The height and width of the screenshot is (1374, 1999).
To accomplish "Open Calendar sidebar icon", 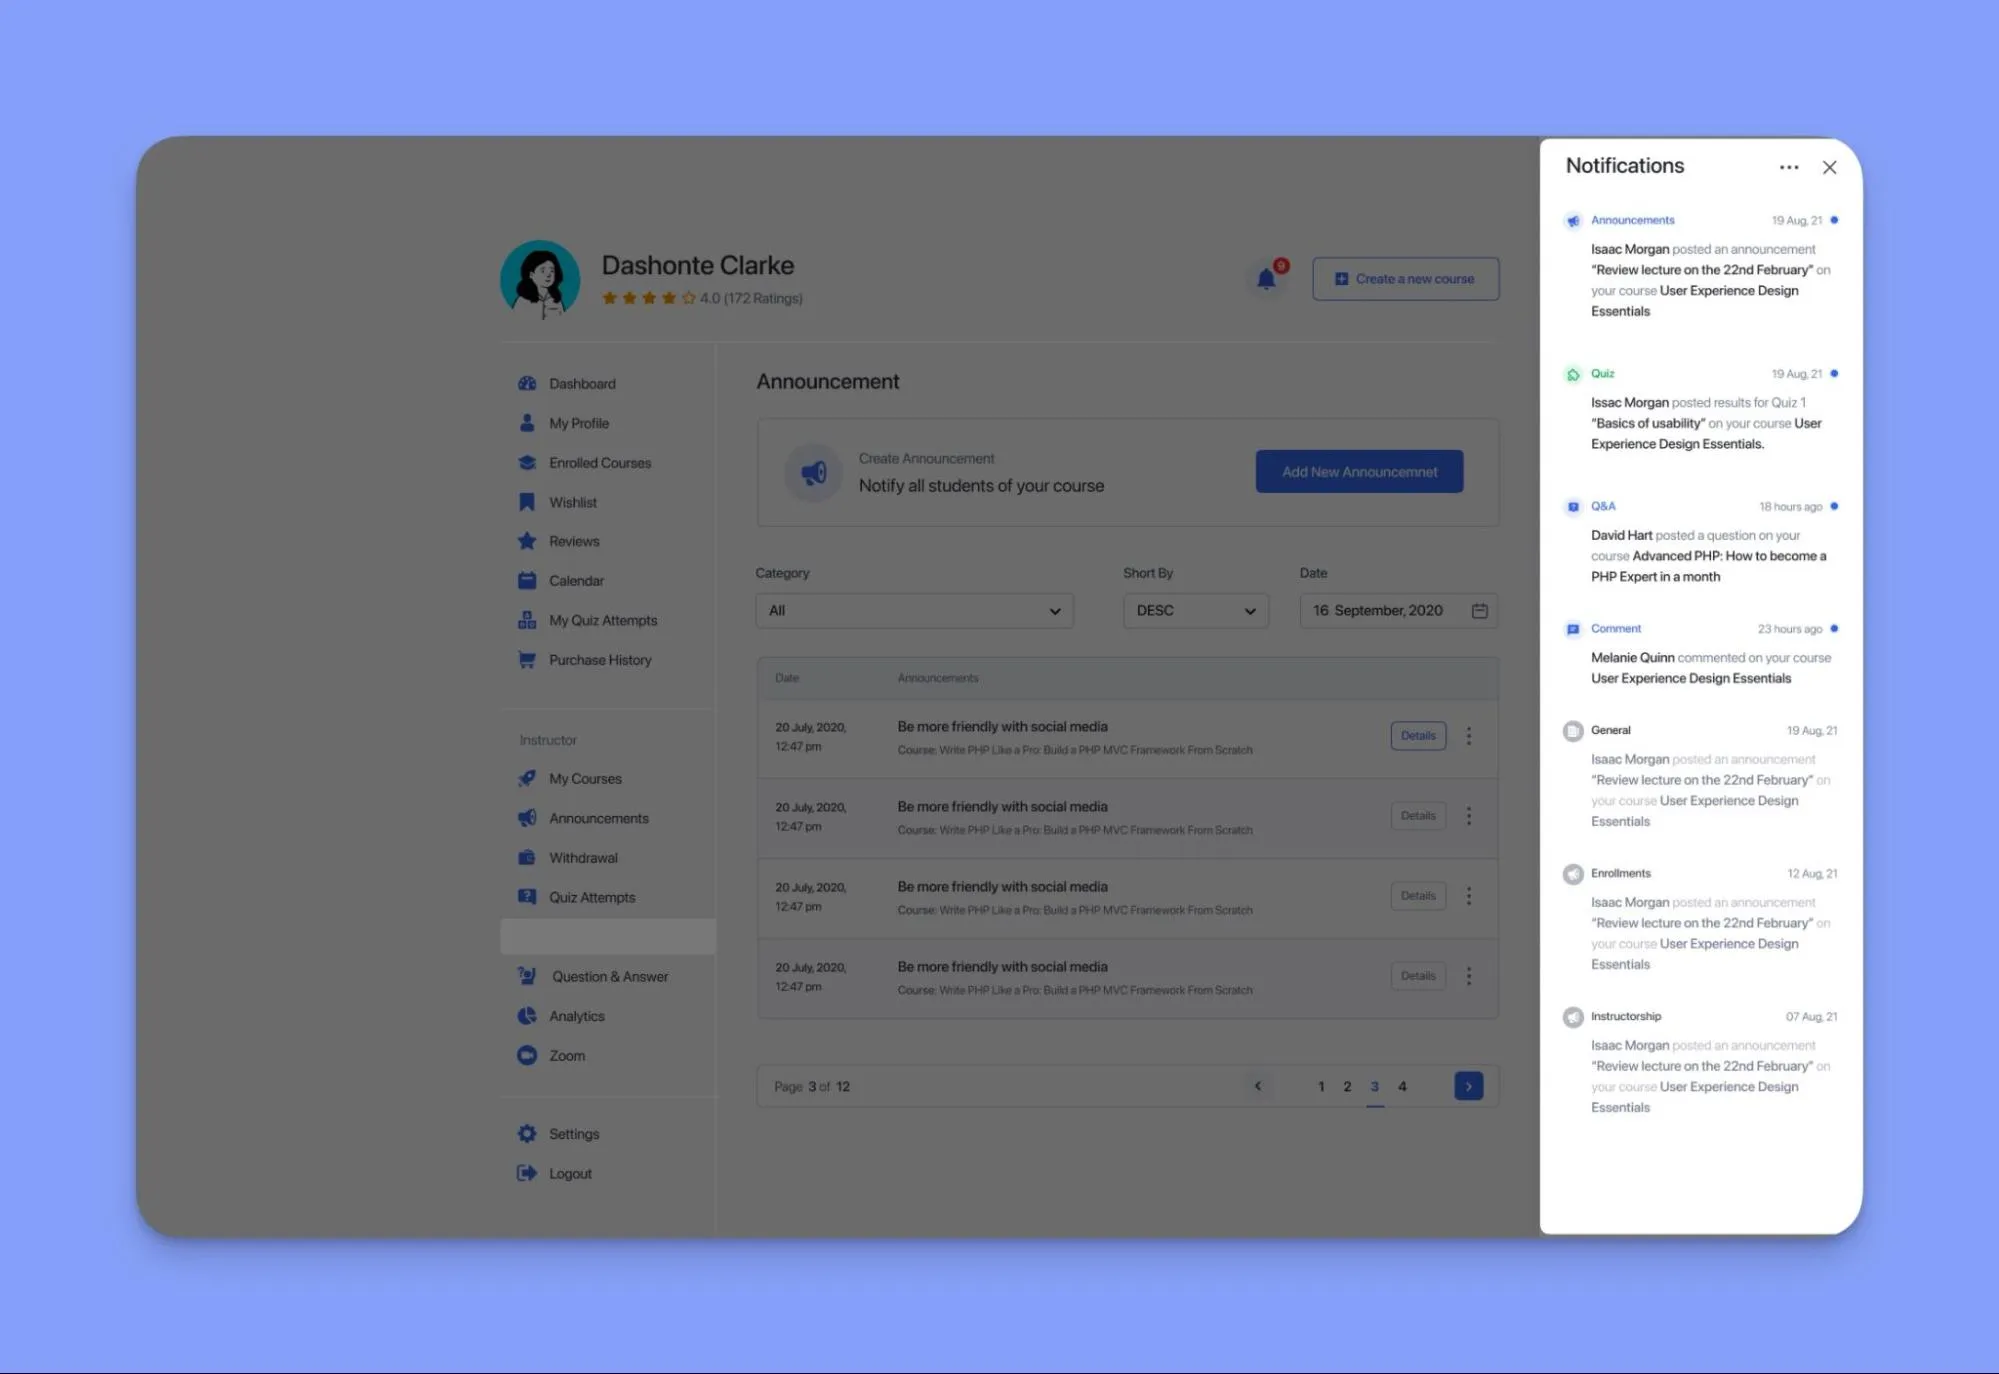I will pyautogui.click(x=527, y=581).
